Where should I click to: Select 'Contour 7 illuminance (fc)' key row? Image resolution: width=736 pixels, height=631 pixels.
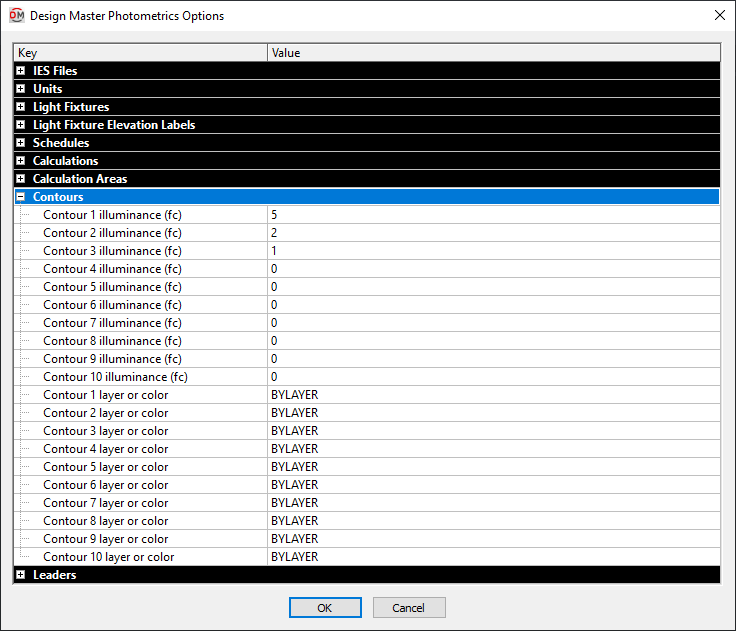112,323
